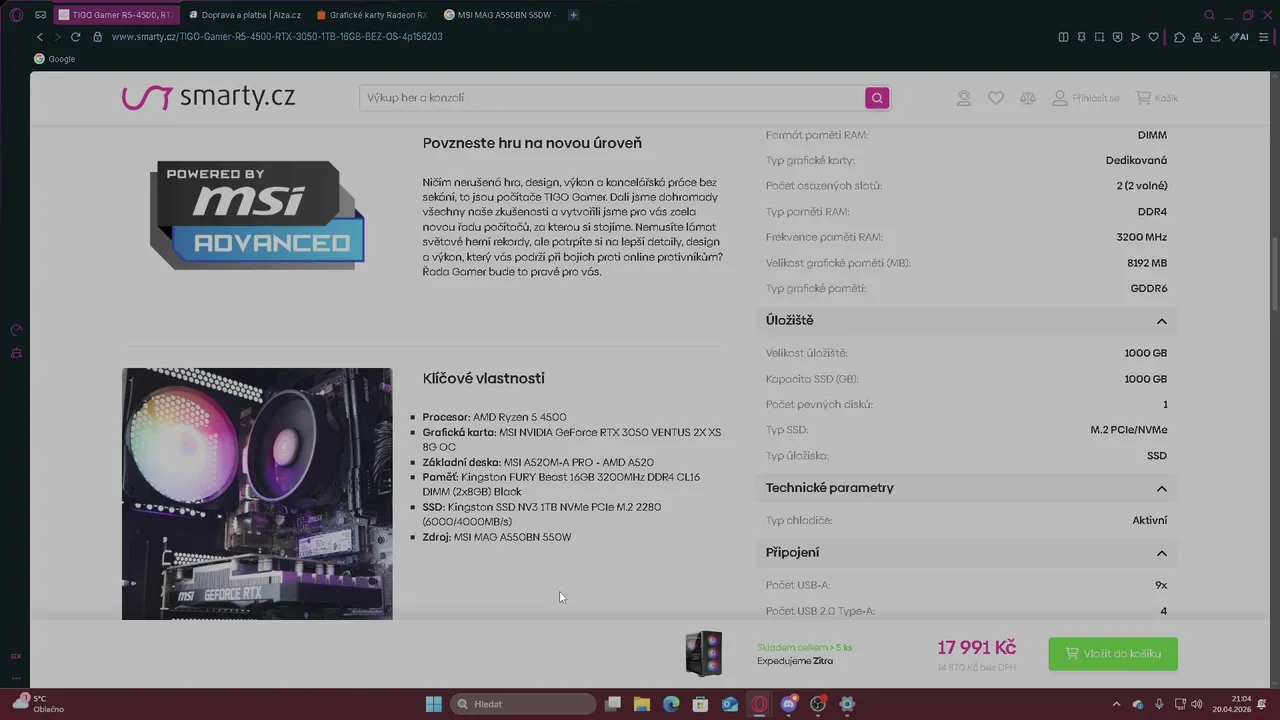1280x720 pixels.
Task: Click the '8192 MB' graphics memory value
Action: [x=1147, y=263]
